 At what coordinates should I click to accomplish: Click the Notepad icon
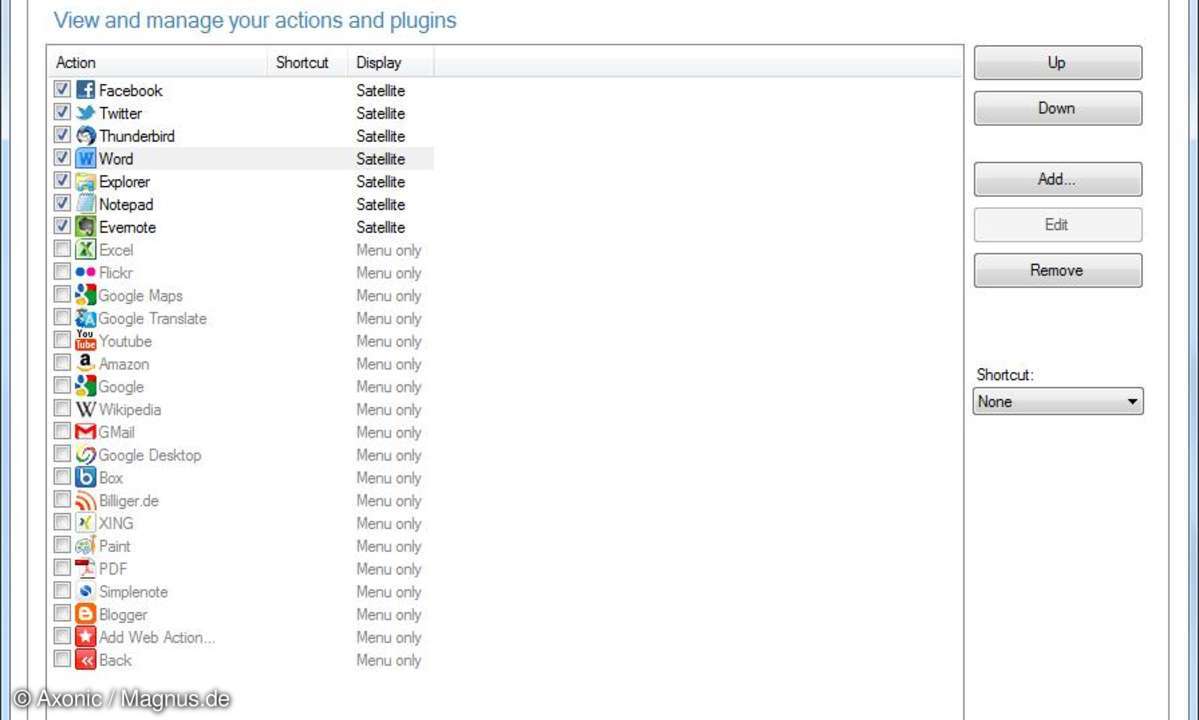(x=86, y=204)
